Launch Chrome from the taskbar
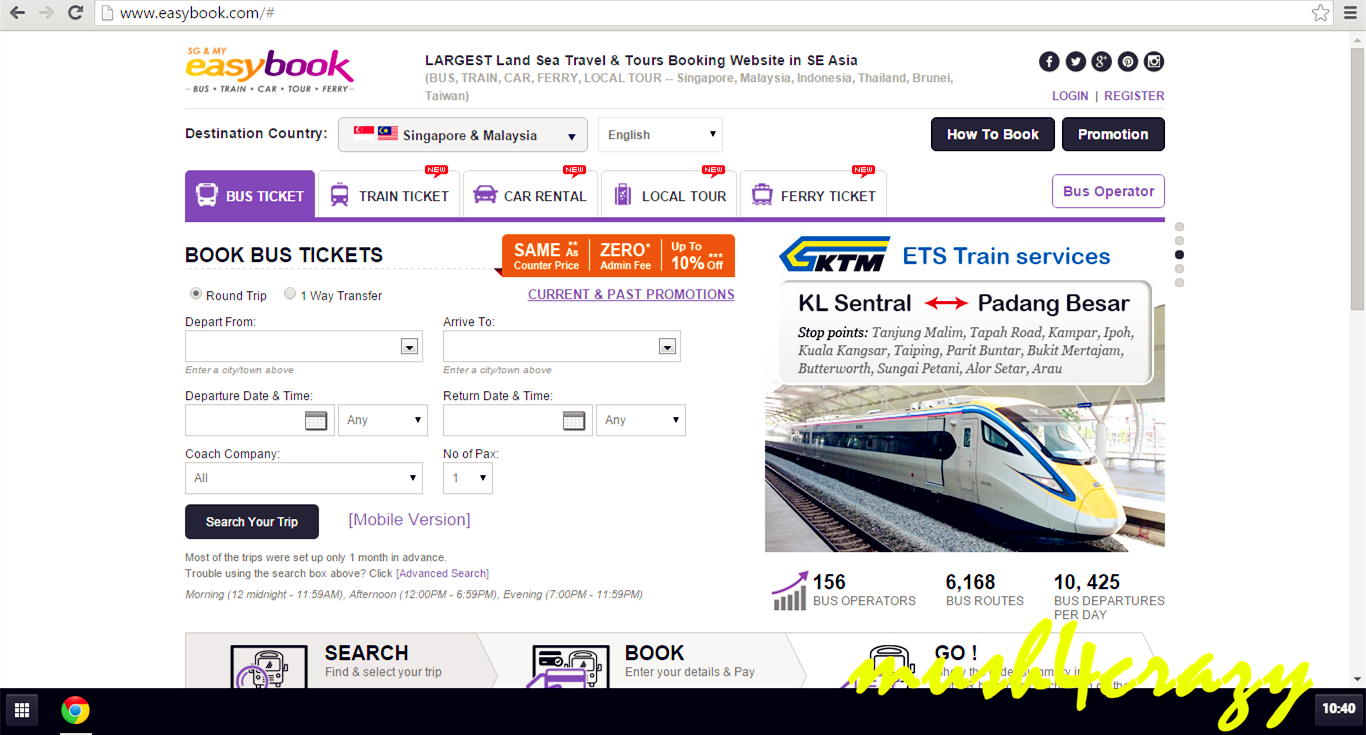 tap(75, 711)
